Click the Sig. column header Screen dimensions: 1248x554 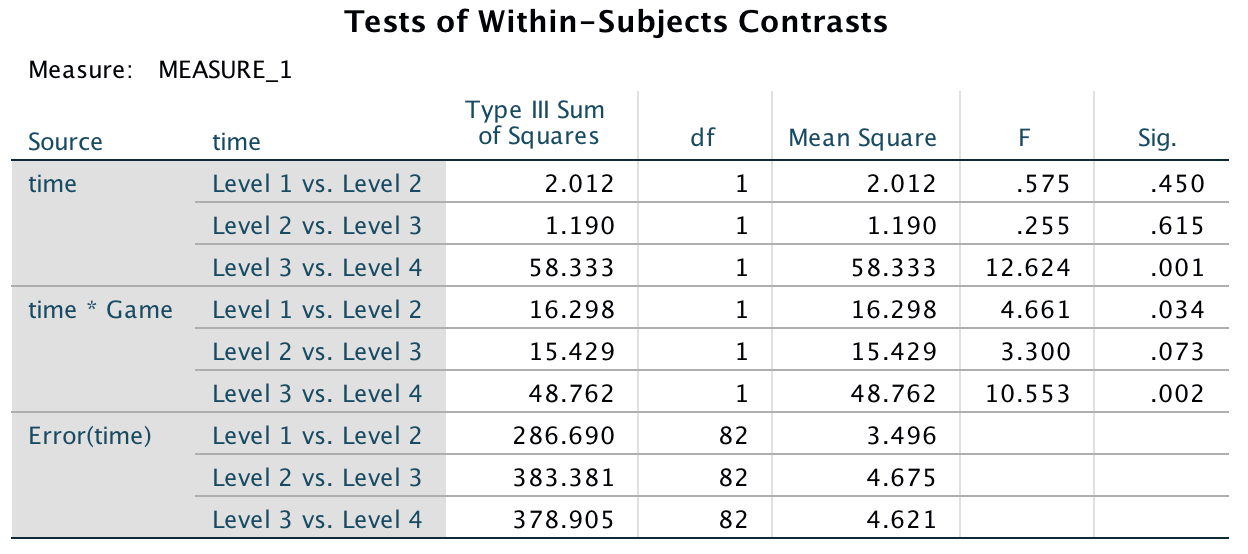1157,138
